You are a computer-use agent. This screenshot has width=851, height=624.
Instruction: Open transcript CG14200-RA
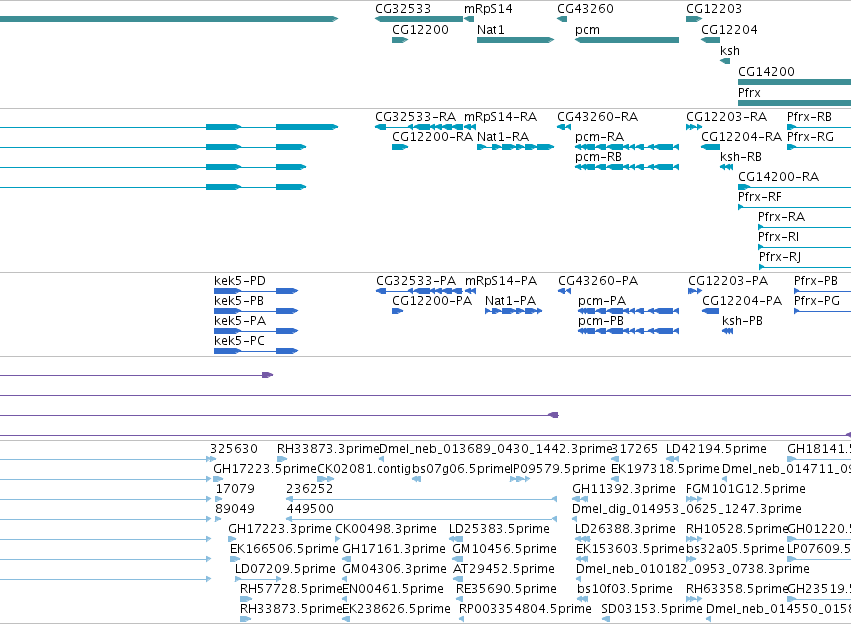coord(778,177)
